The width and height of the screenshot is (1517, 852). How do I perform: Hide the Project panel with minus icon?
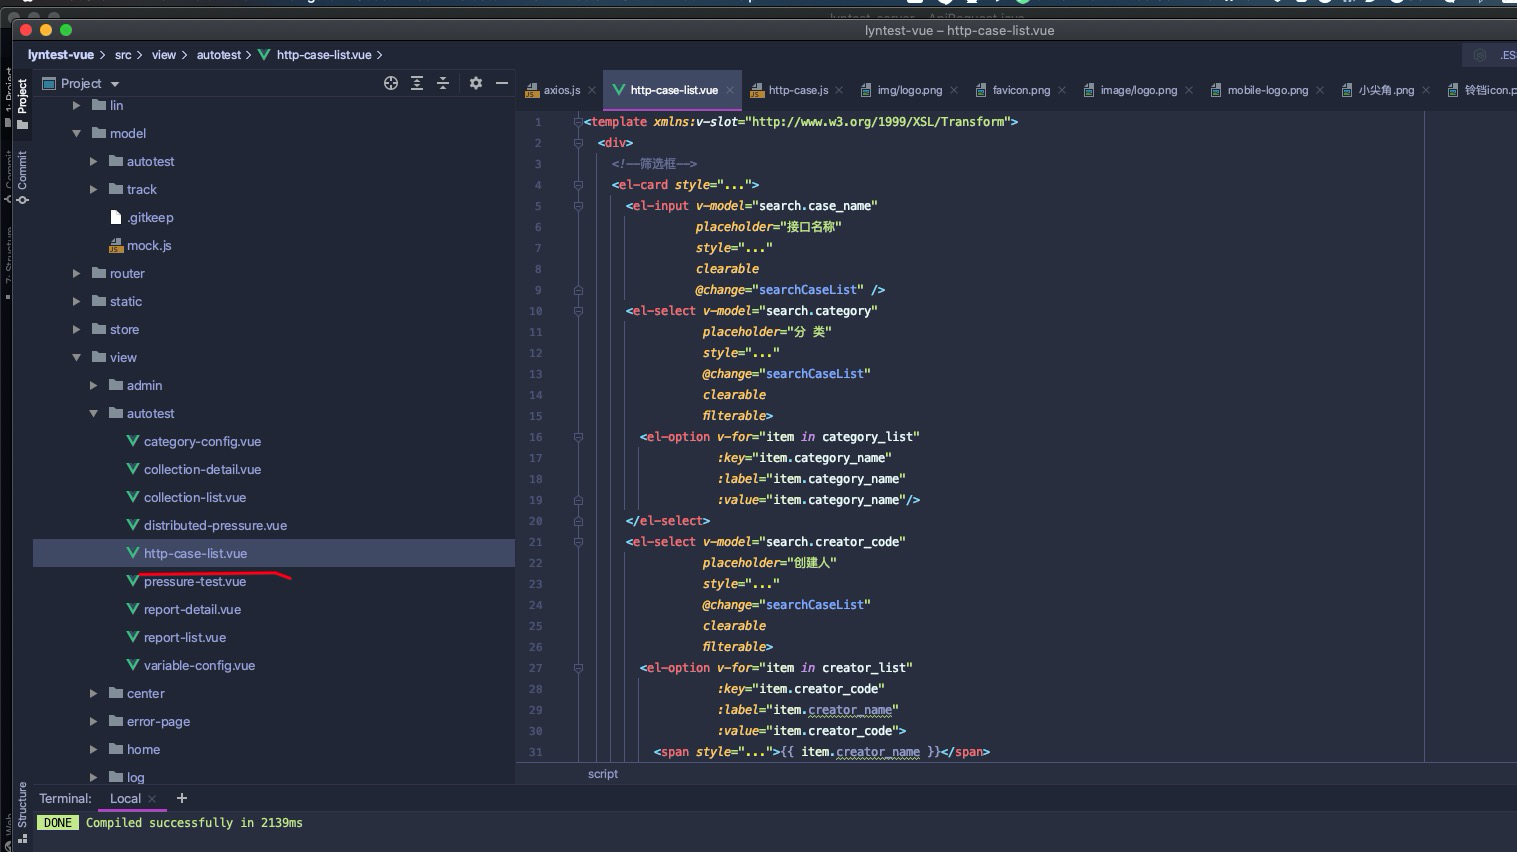pos(502,83)
